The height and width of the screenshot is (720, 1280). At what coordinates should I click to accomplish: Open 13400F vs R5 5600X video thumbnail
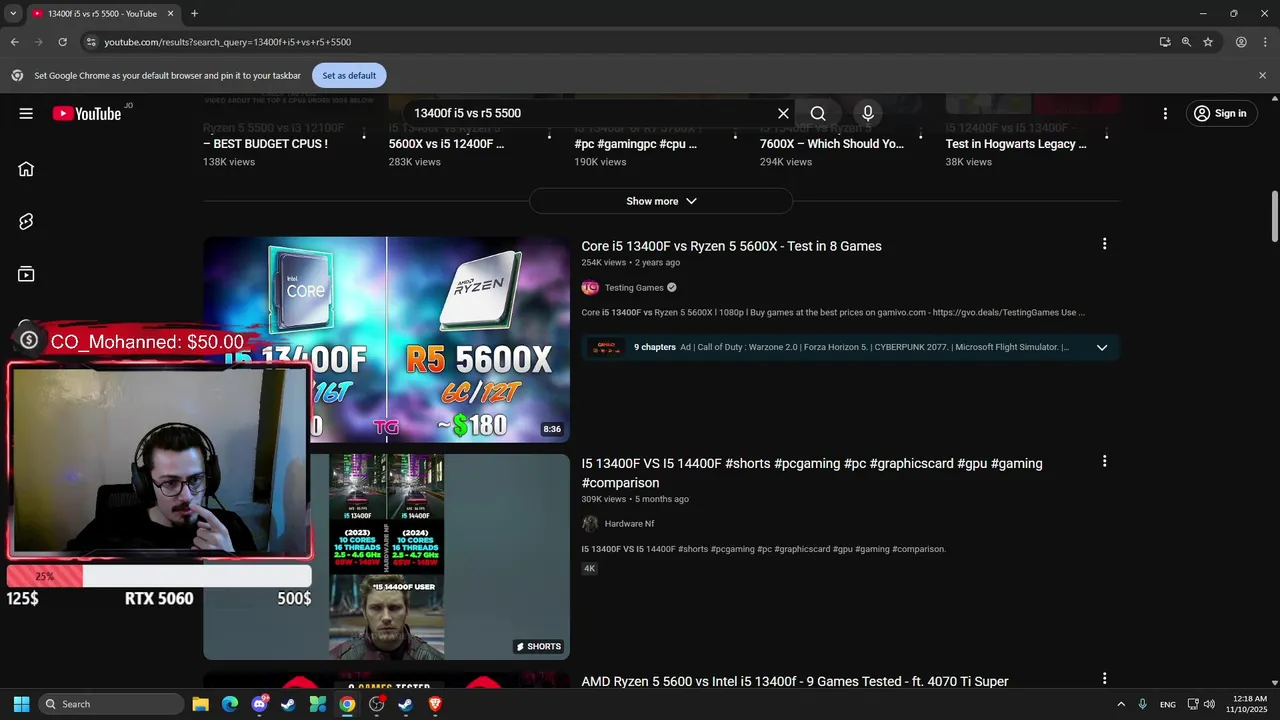point(386,339)
